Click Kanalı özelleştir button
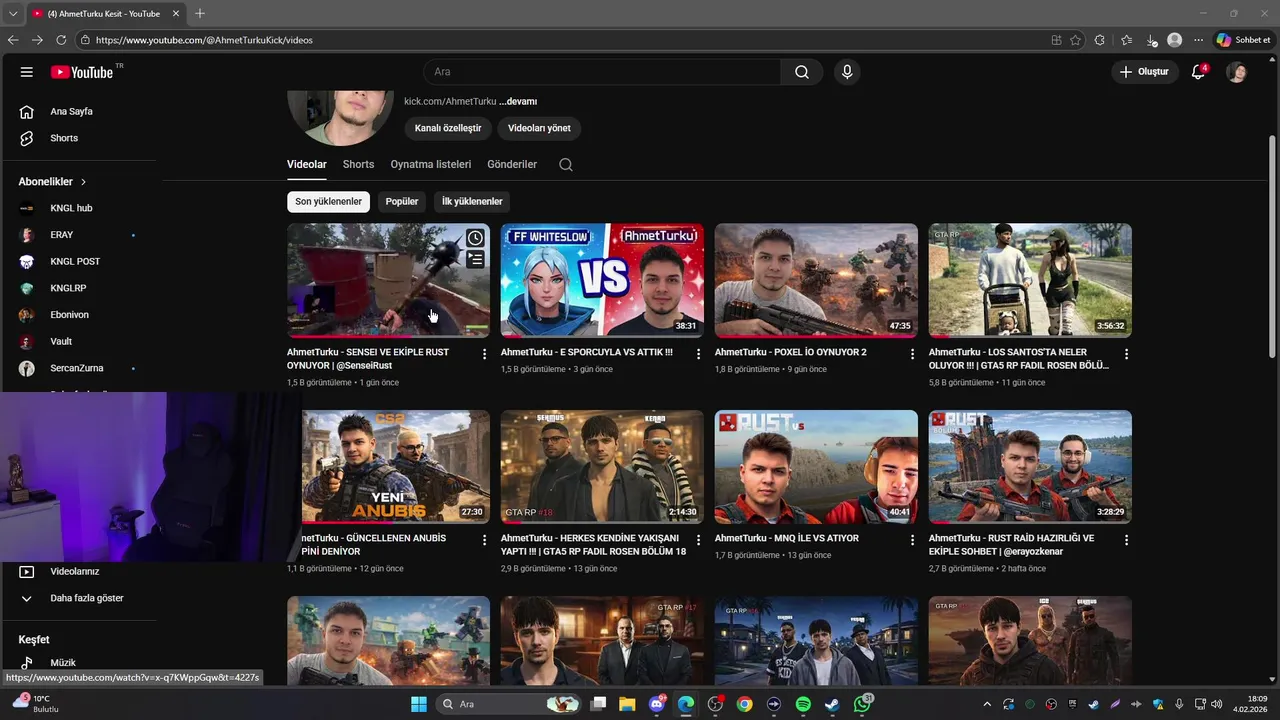 point(448,128)
